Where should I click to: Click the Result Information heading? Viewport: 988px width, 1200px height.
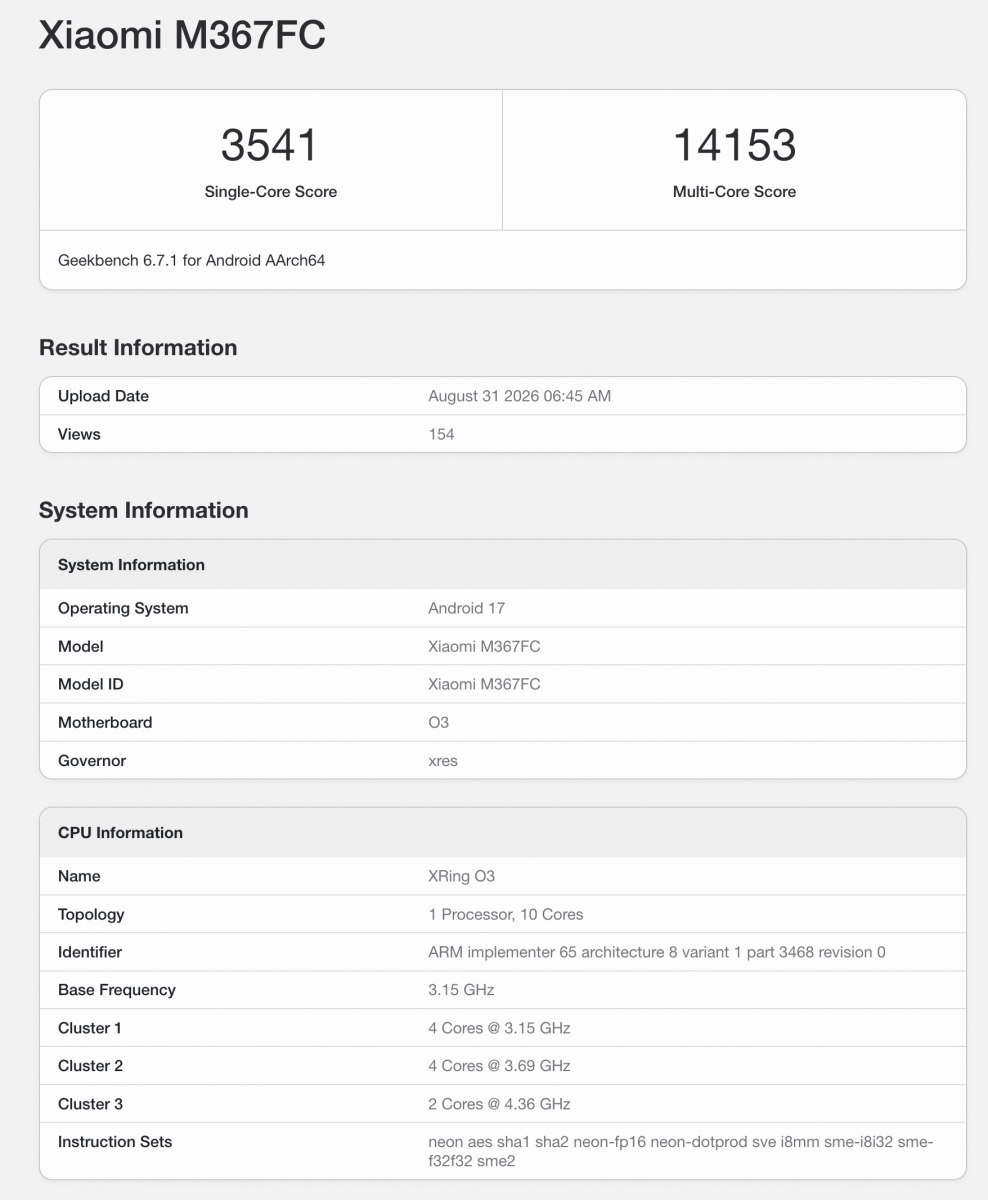point(138,348)
